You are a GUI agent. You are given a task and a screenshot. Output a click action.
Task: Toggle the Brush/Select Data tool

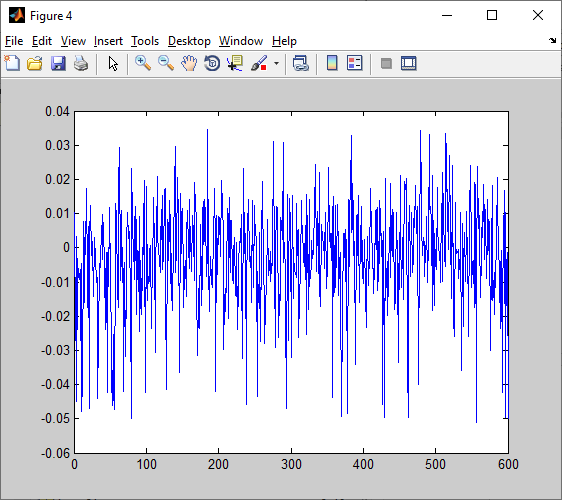point(259,63)
